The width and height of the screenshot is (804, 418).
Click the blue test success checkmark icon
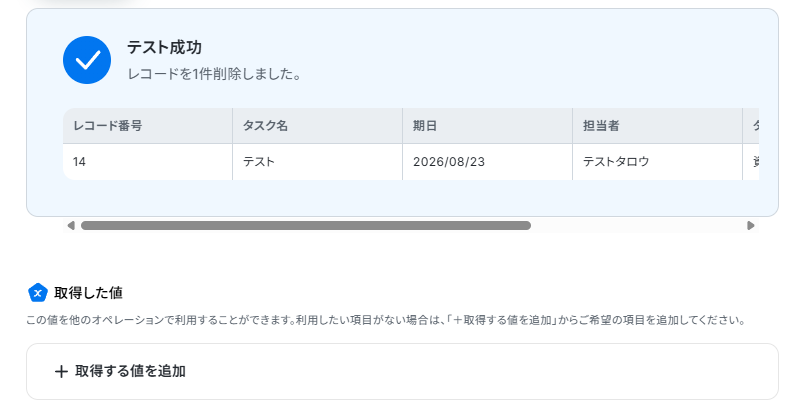tap(87, 60)
